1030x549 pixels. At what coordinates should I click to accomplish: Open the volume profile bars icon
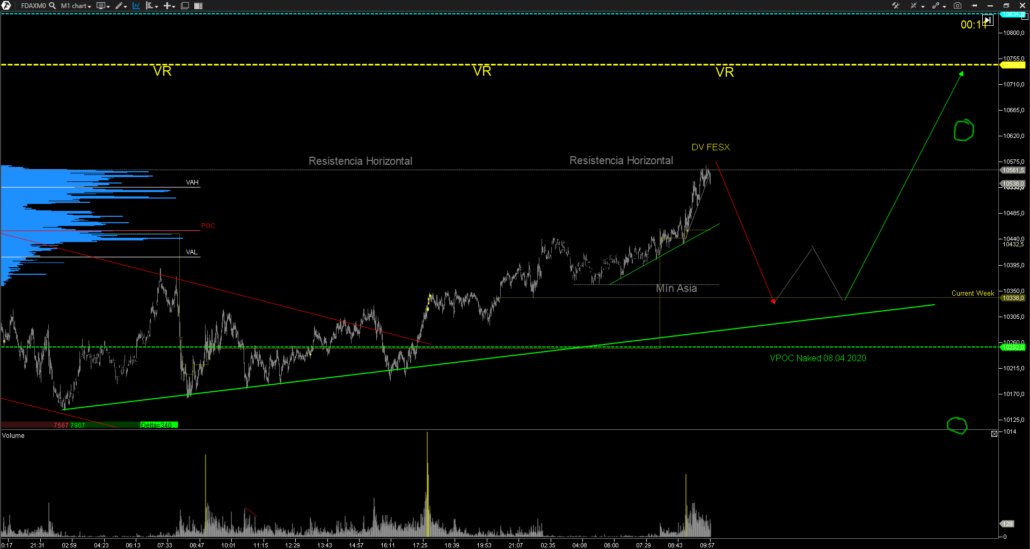(150, 5)
